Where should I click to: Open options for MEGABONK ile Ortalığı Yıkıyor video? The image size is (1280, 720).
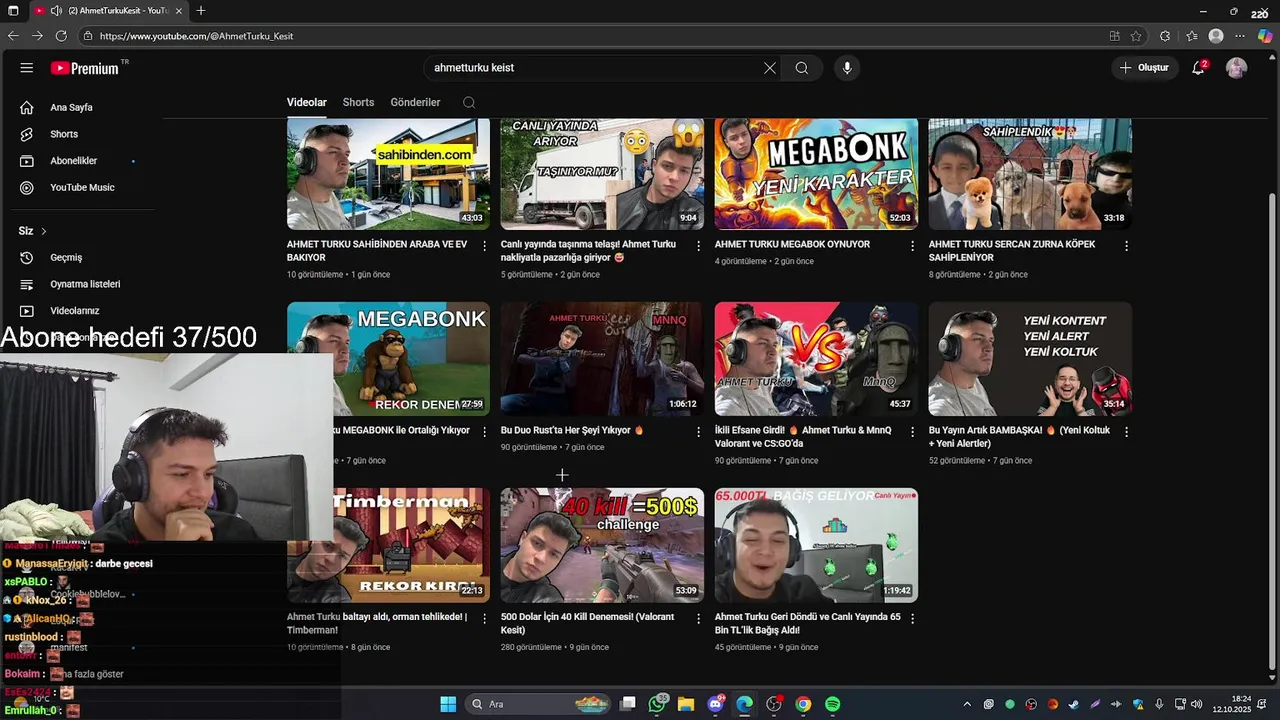tap(485, 431)
